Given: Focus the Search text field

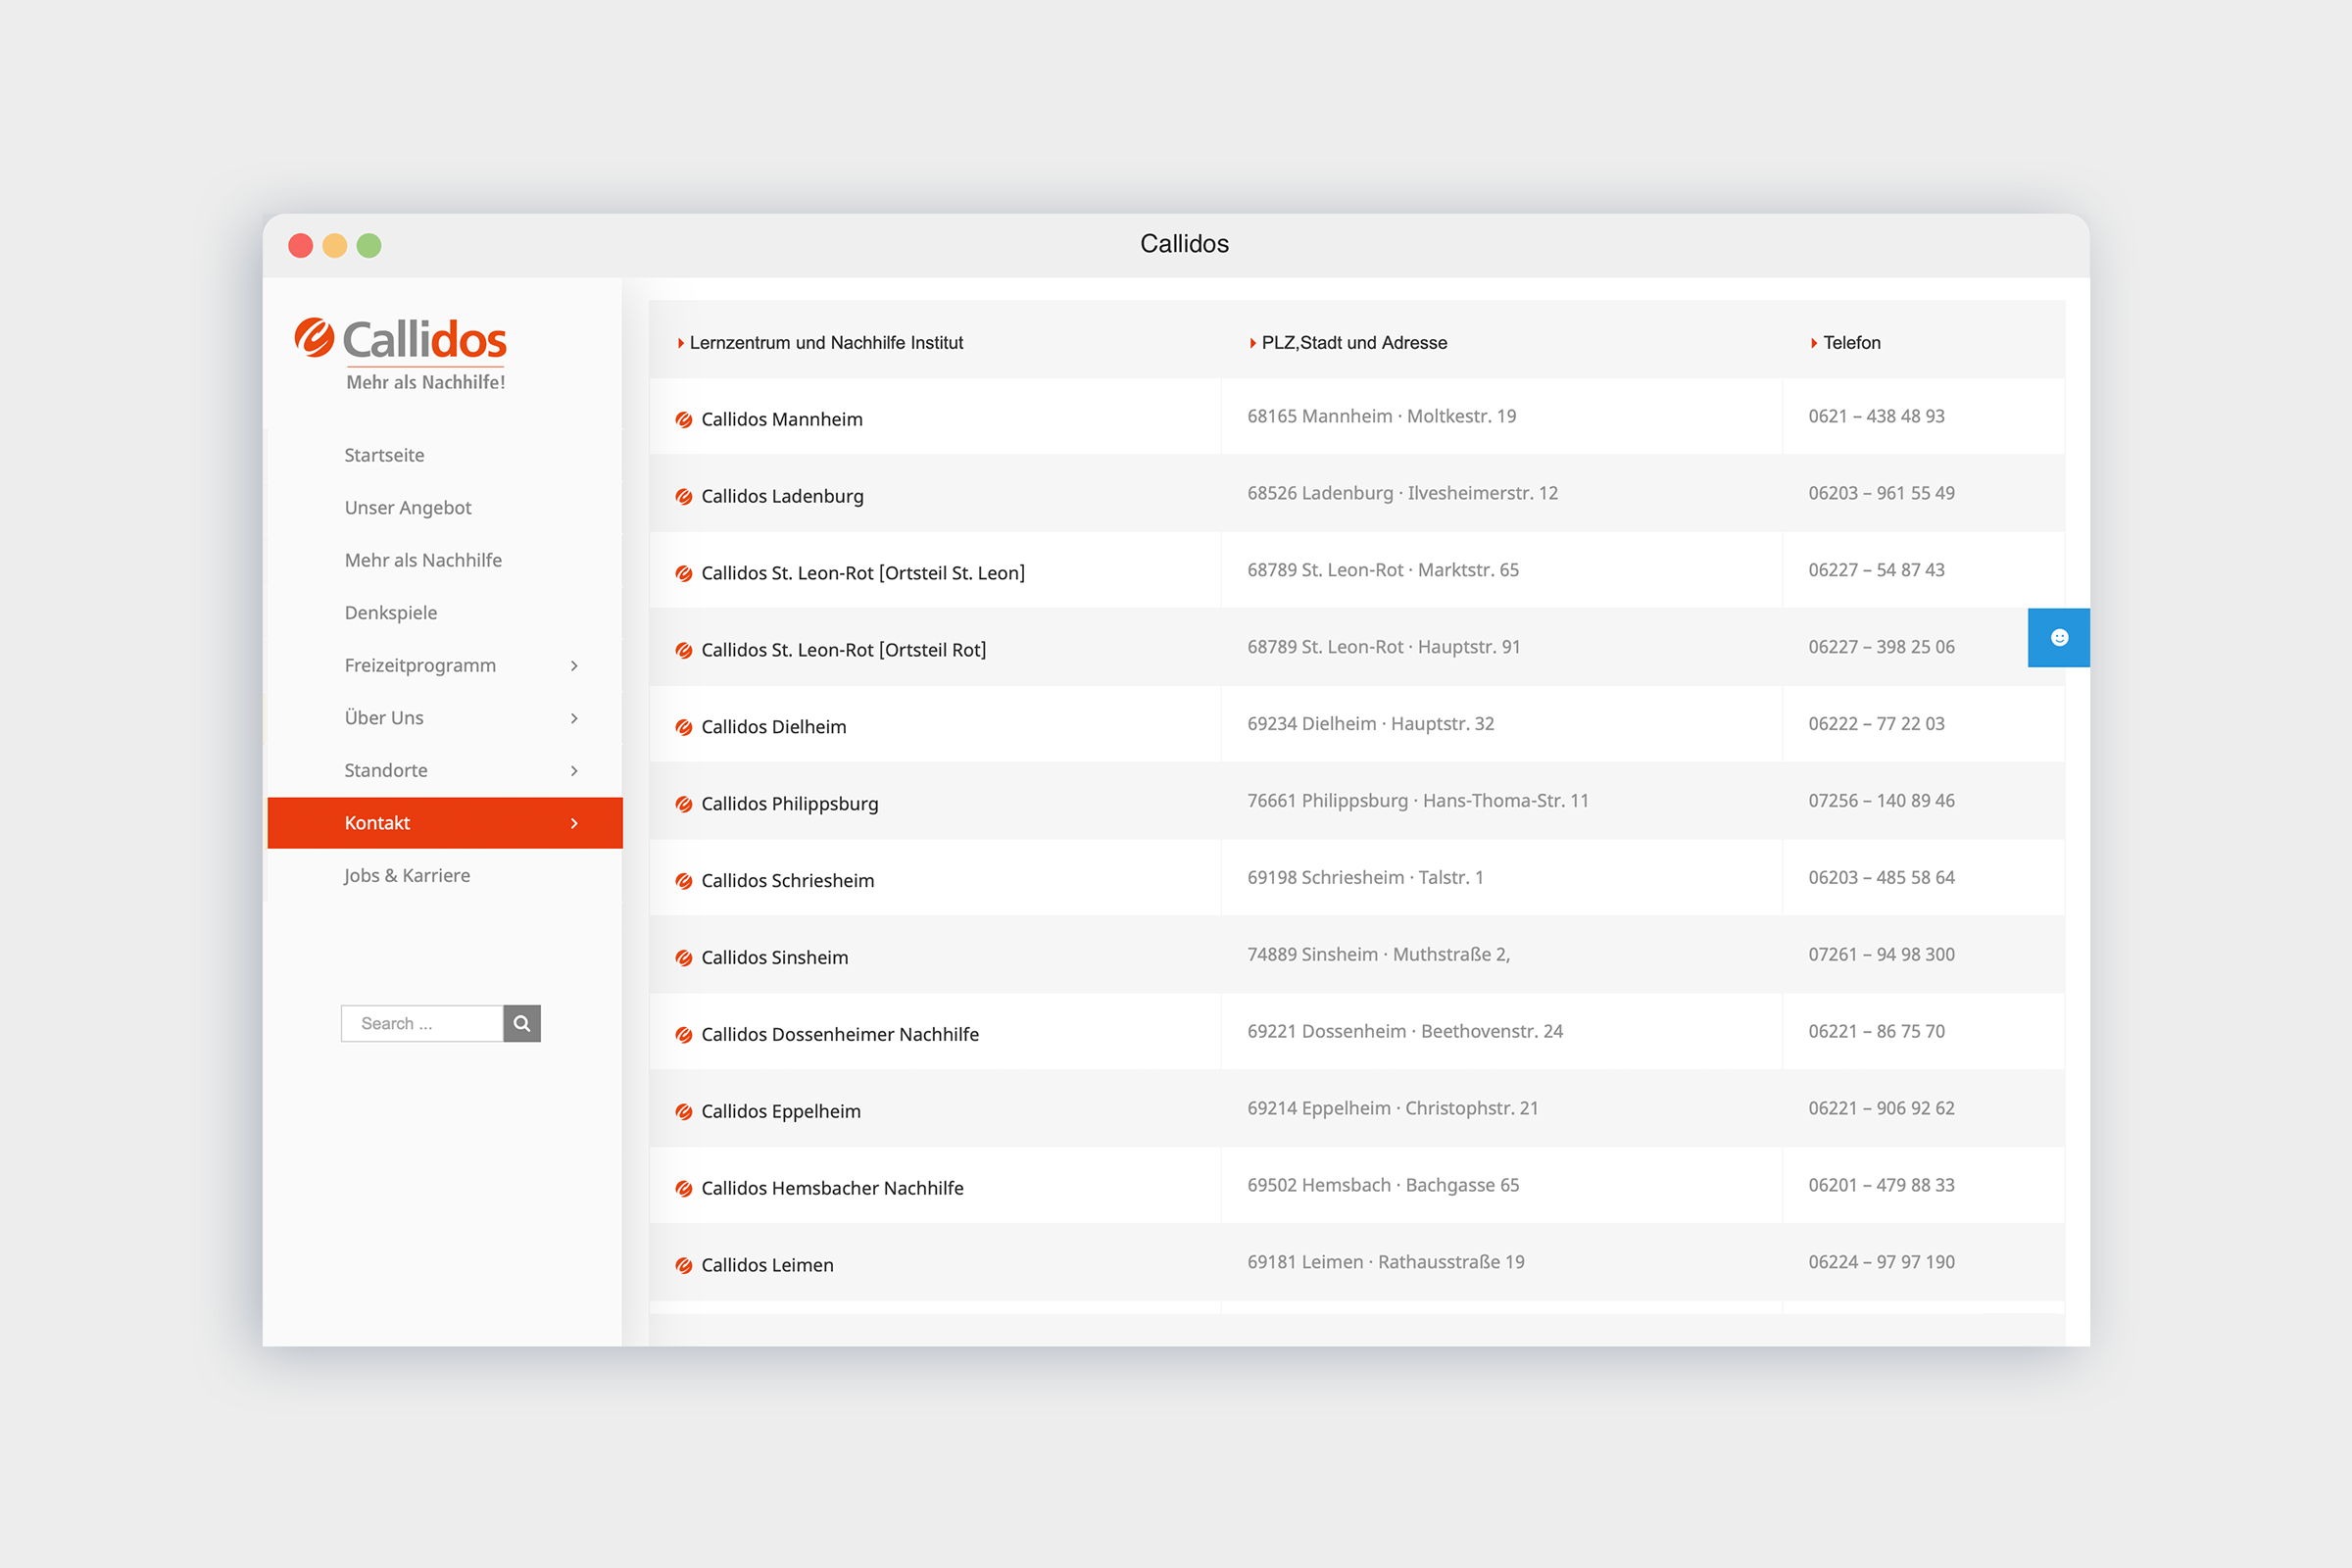Looking at the screenshot, I should click(422, 1023).
